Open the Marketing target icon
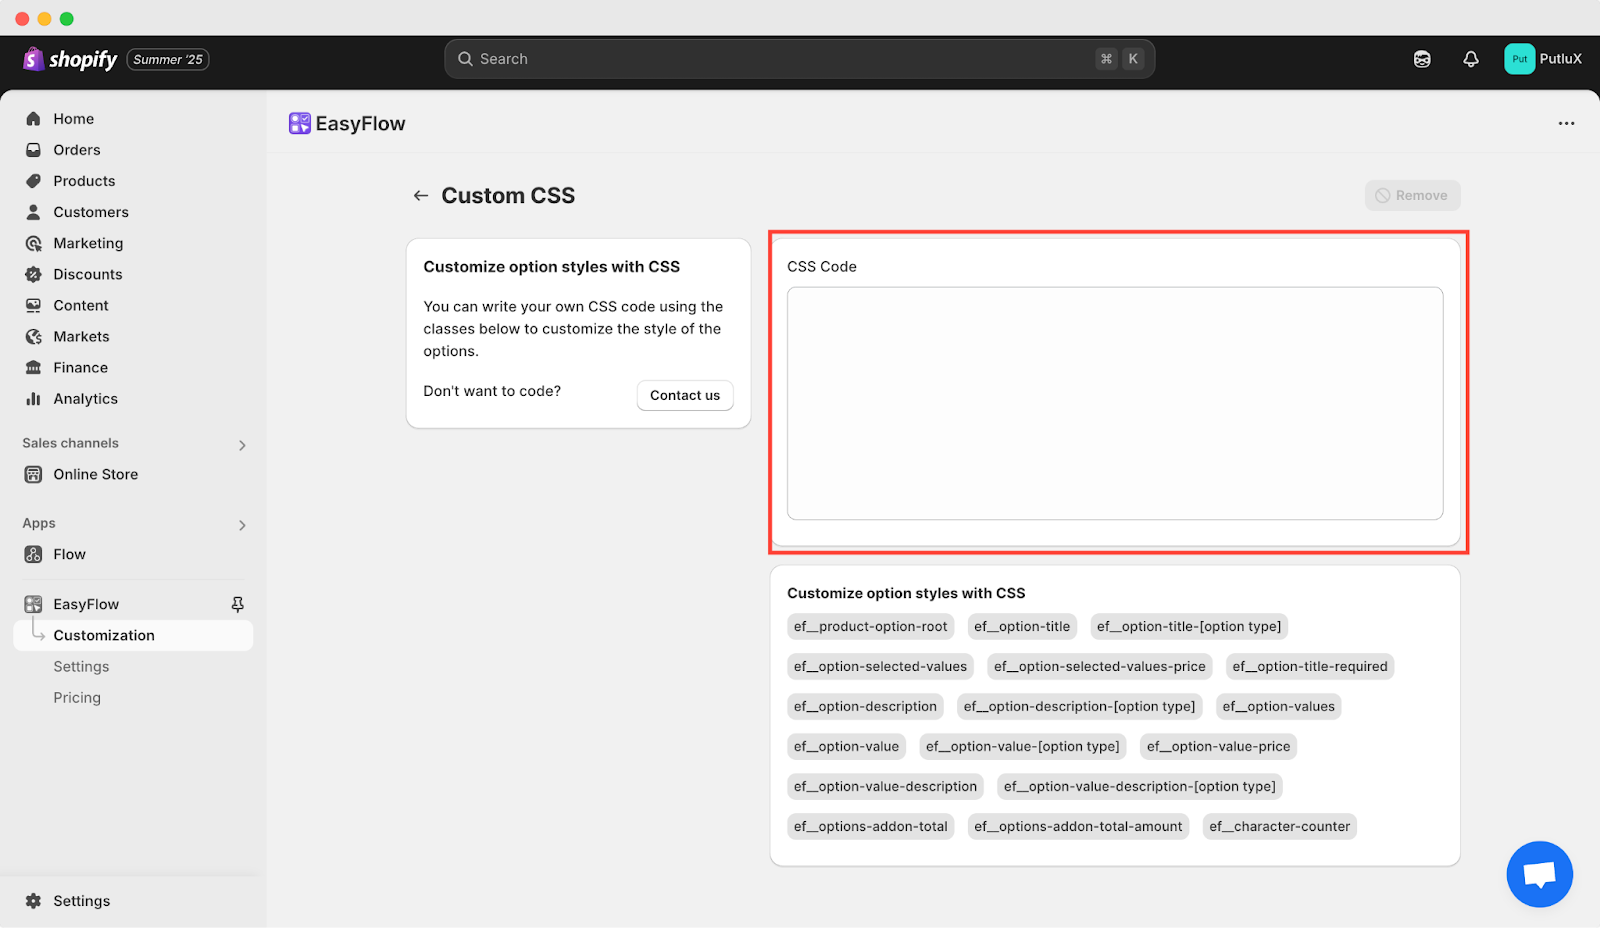Viewport: 1600px width, 928px height. [33, 243]
